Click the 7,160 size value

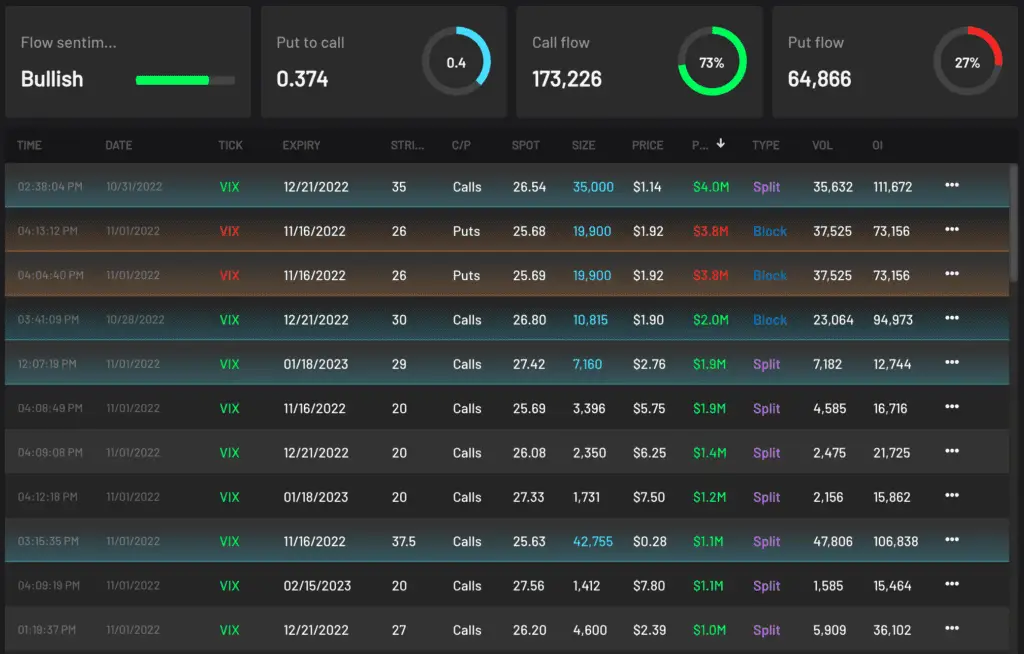tap(587, 365)
